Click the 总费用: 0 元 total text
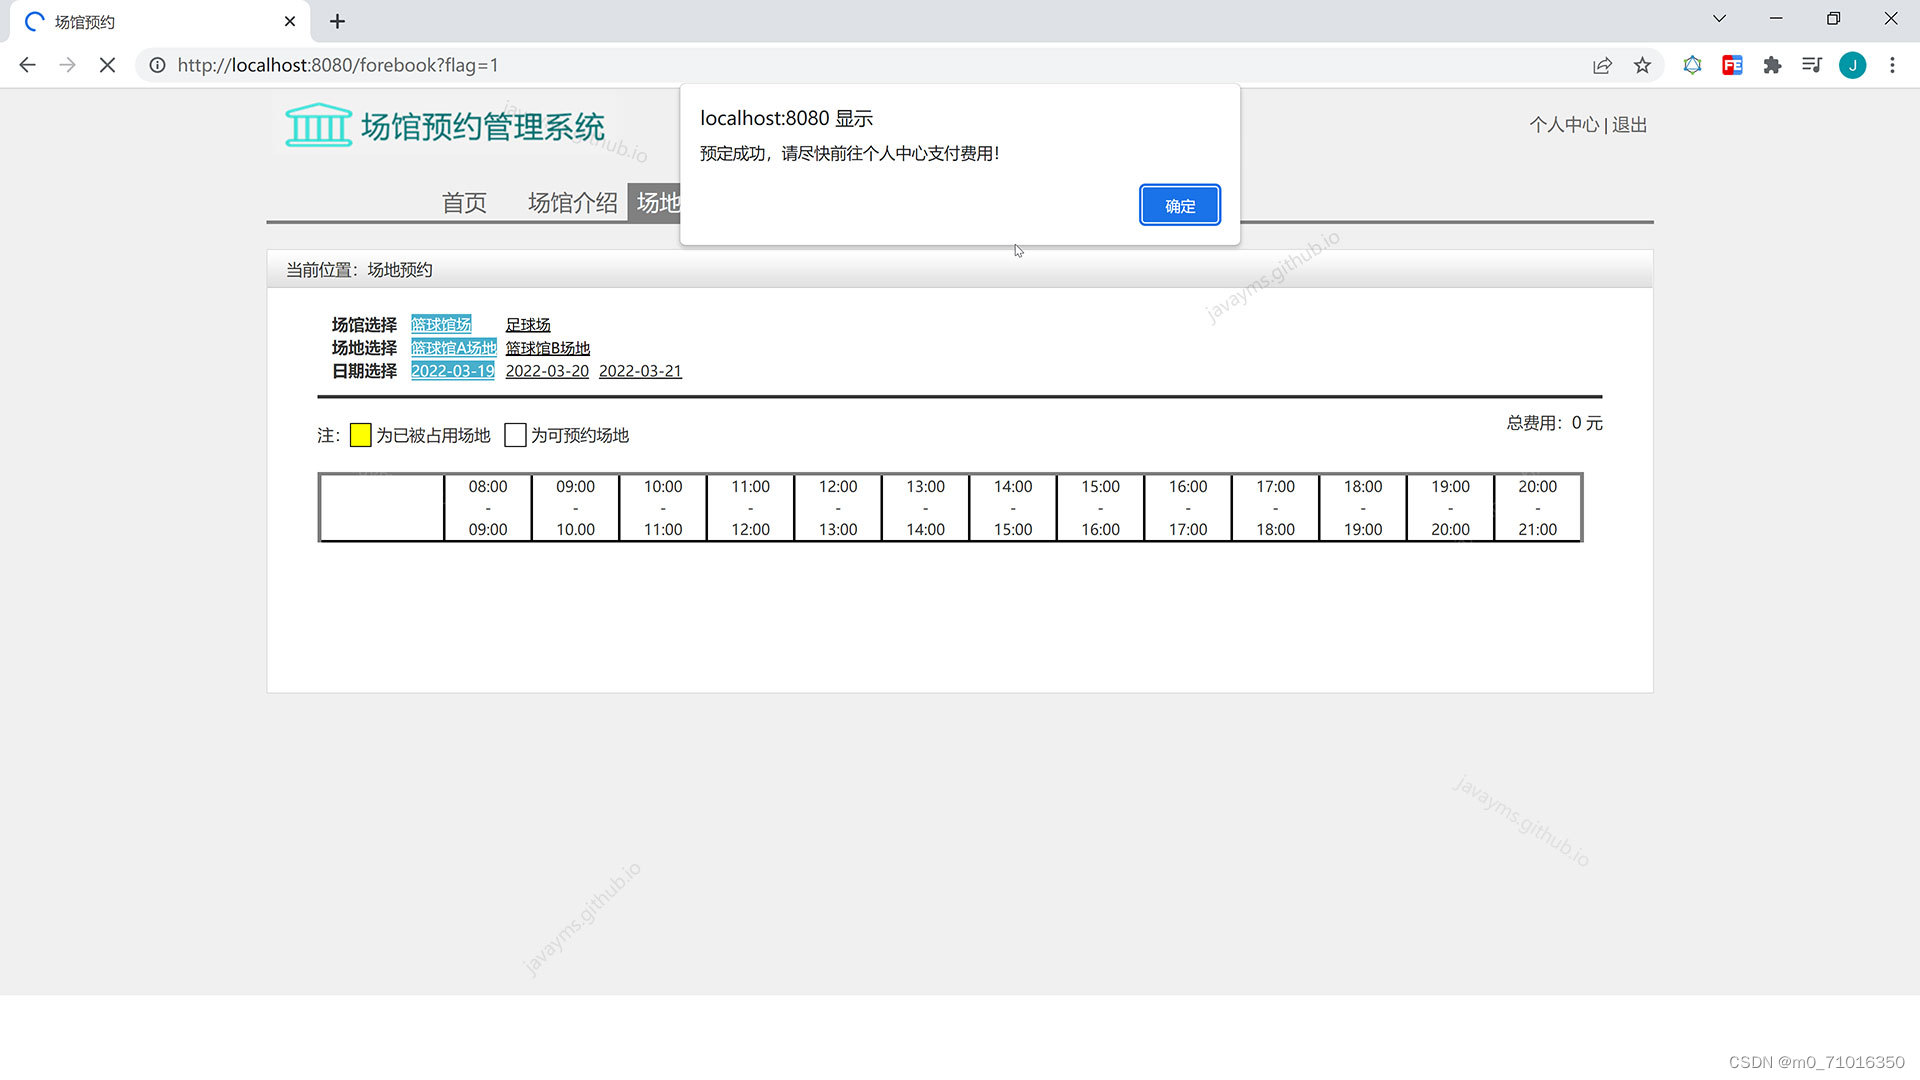This screenshot has height=1080, width=1920. [x=1554, y=423]
